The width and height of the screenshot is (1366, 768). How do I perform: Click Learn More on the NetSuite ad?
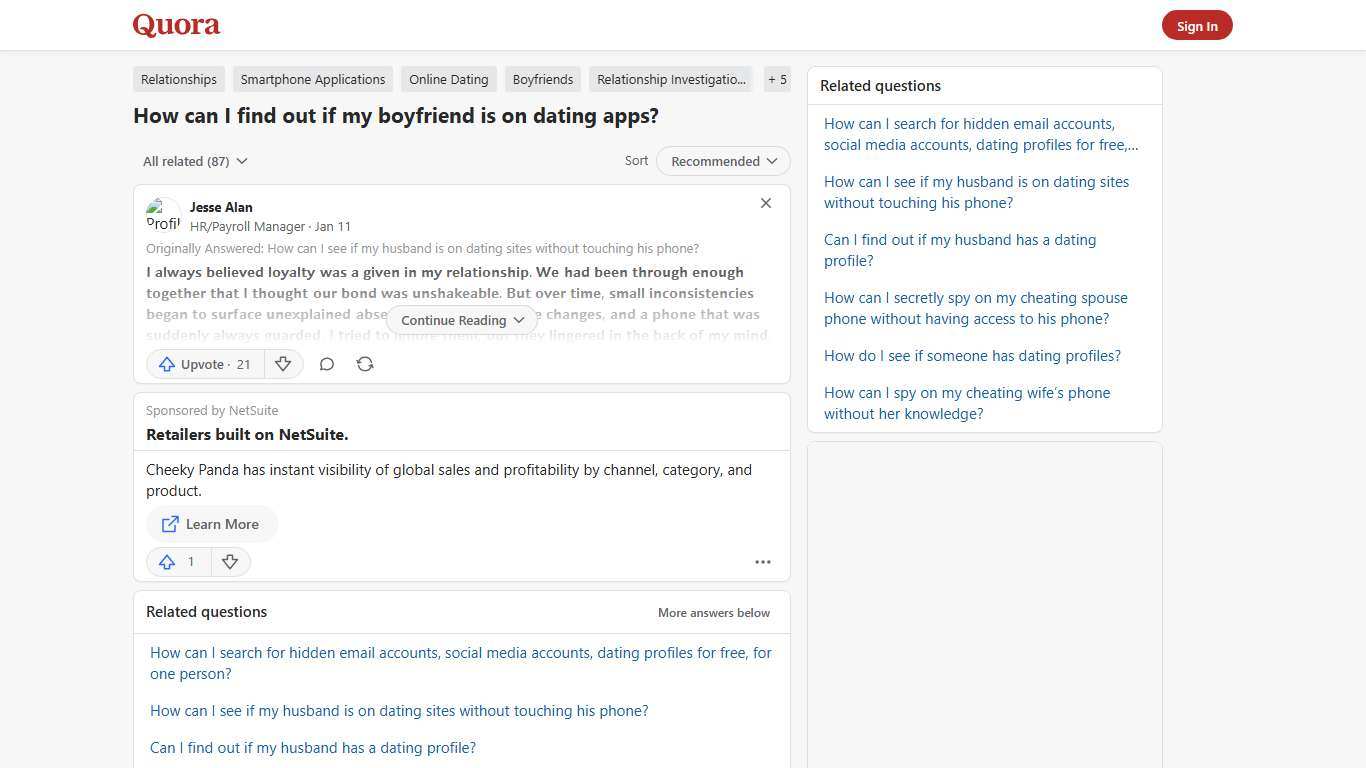(x=211, y=524)
